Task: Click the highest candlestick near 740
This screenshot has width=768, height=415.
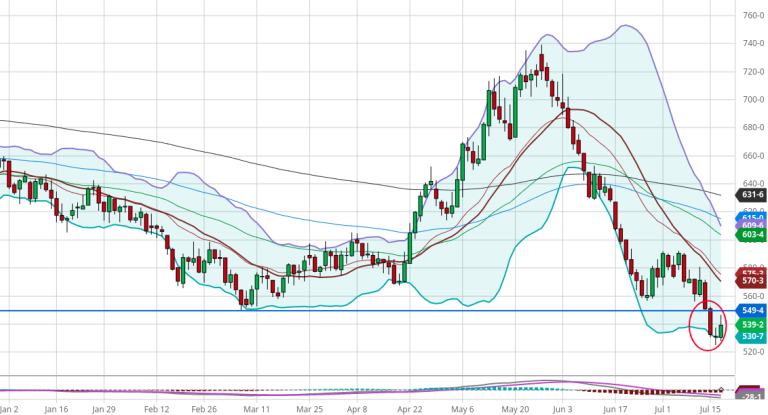Action: (x=541, y=64)
